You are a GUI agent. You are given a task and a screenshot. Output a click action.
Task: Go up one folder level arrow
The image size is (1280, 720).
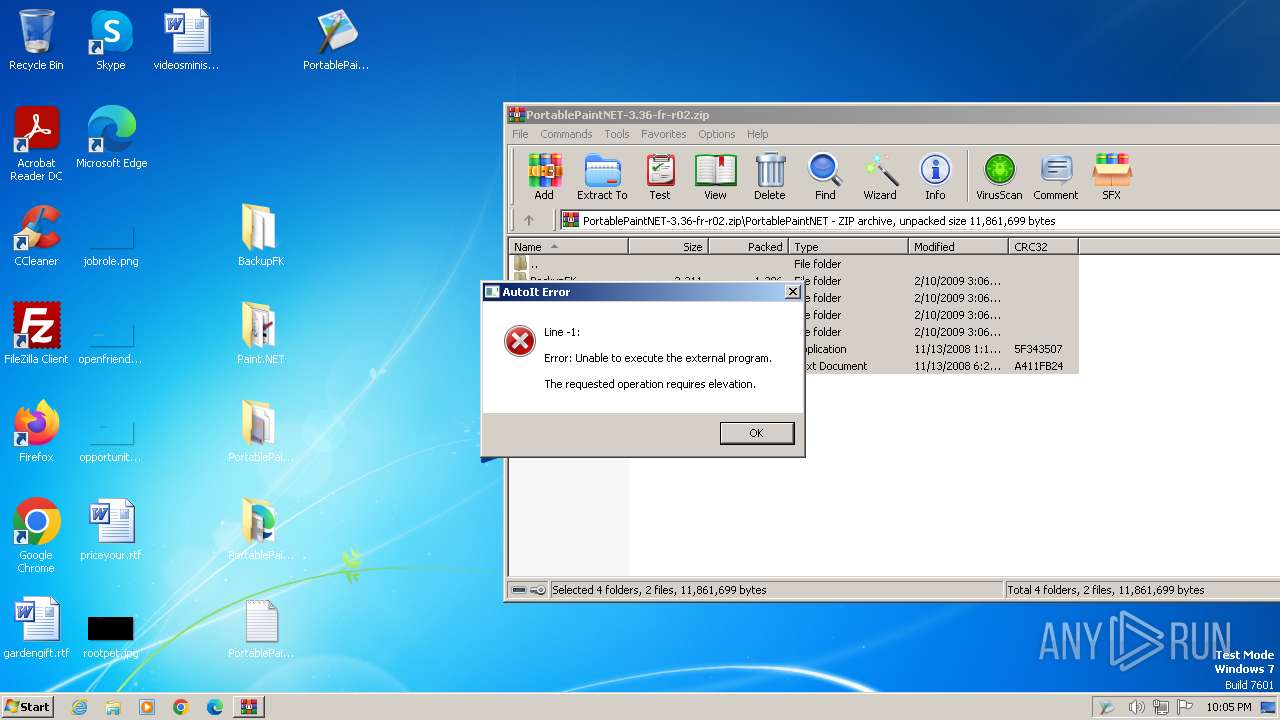point(529,220)
